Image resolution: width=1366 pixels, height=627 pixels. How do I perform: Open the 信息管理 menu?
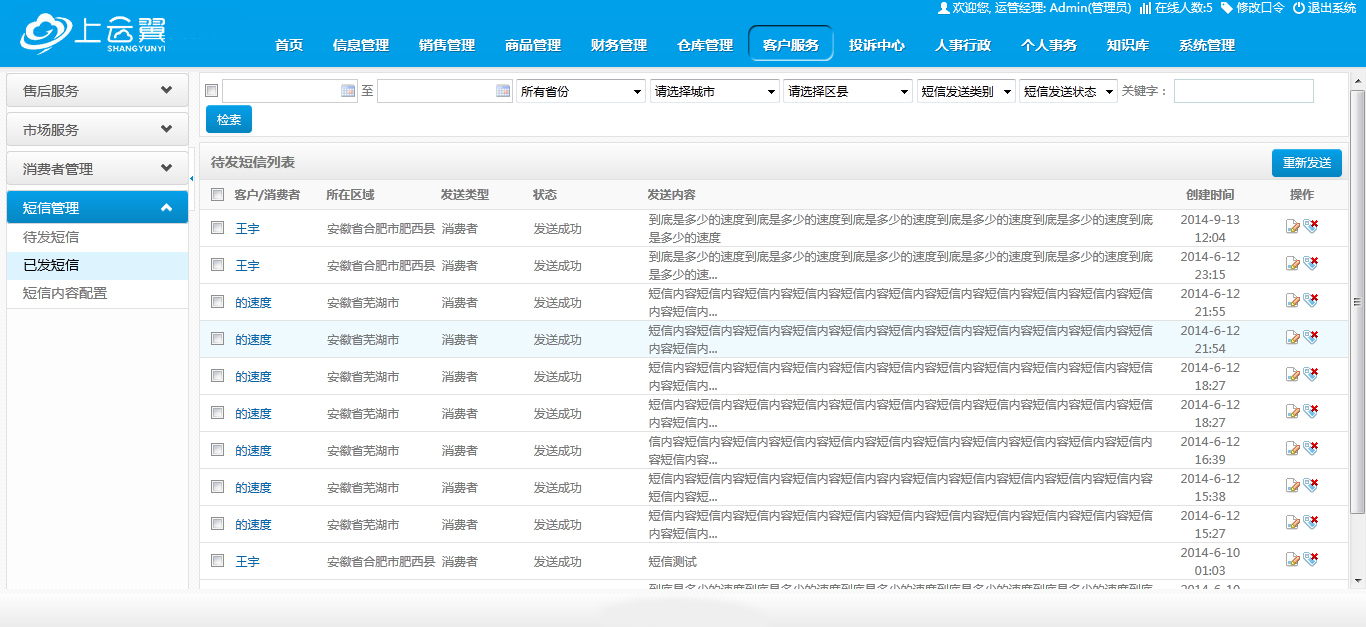[361, 45]
